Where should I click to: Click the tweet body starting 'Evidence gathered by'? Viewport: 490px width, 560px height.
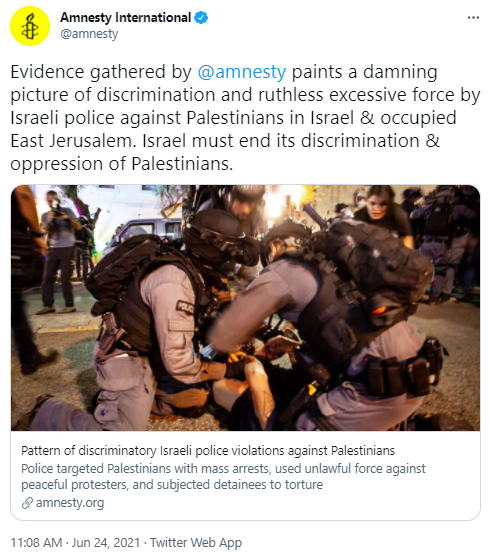(x=245, y=118)
